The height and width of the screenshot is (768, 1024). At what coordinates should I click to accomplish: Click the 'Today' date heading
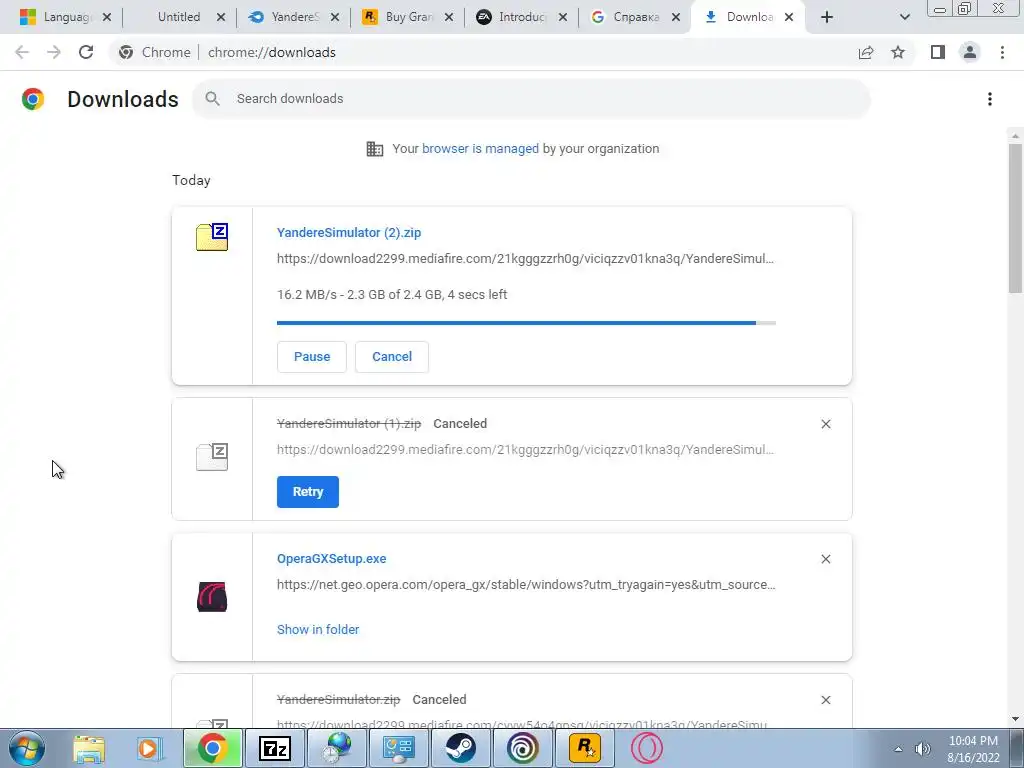191,180
